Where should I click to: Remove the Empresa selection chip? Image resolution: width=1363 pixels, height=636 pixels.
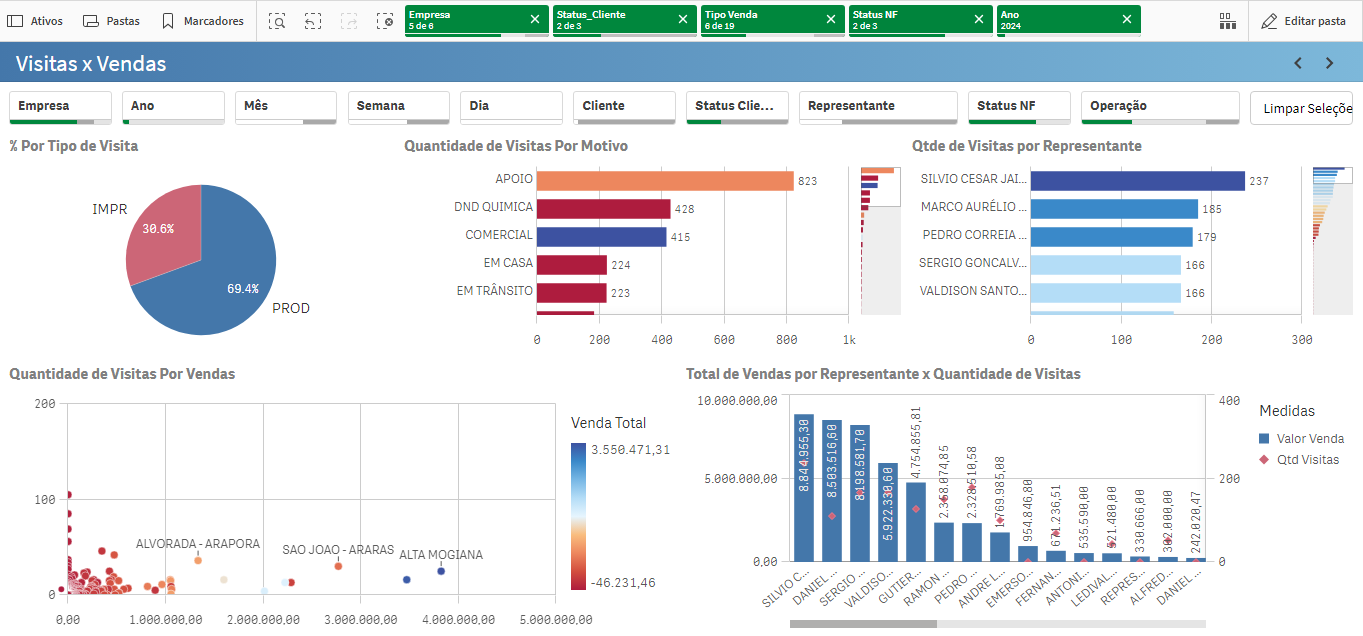tap(534, 19)
